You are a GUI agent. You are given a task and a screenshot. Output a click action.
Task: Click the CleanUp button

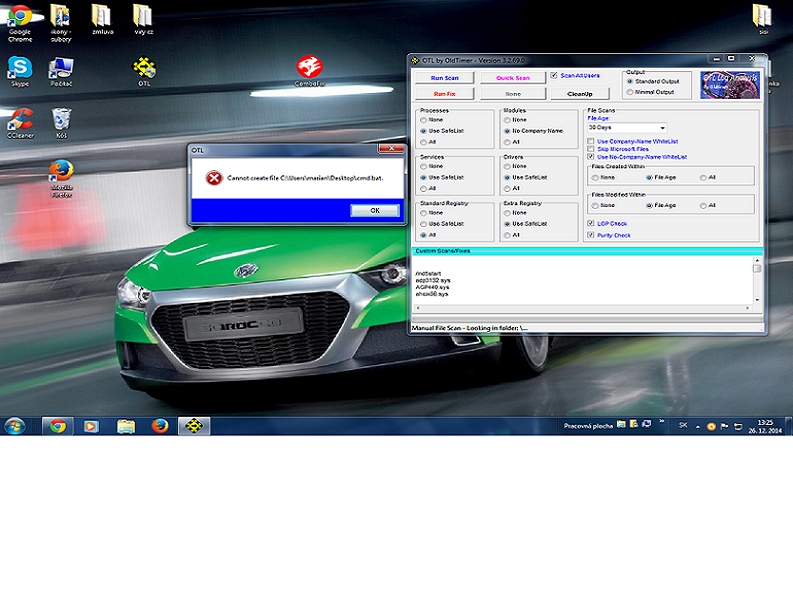[x=579, y=93]
